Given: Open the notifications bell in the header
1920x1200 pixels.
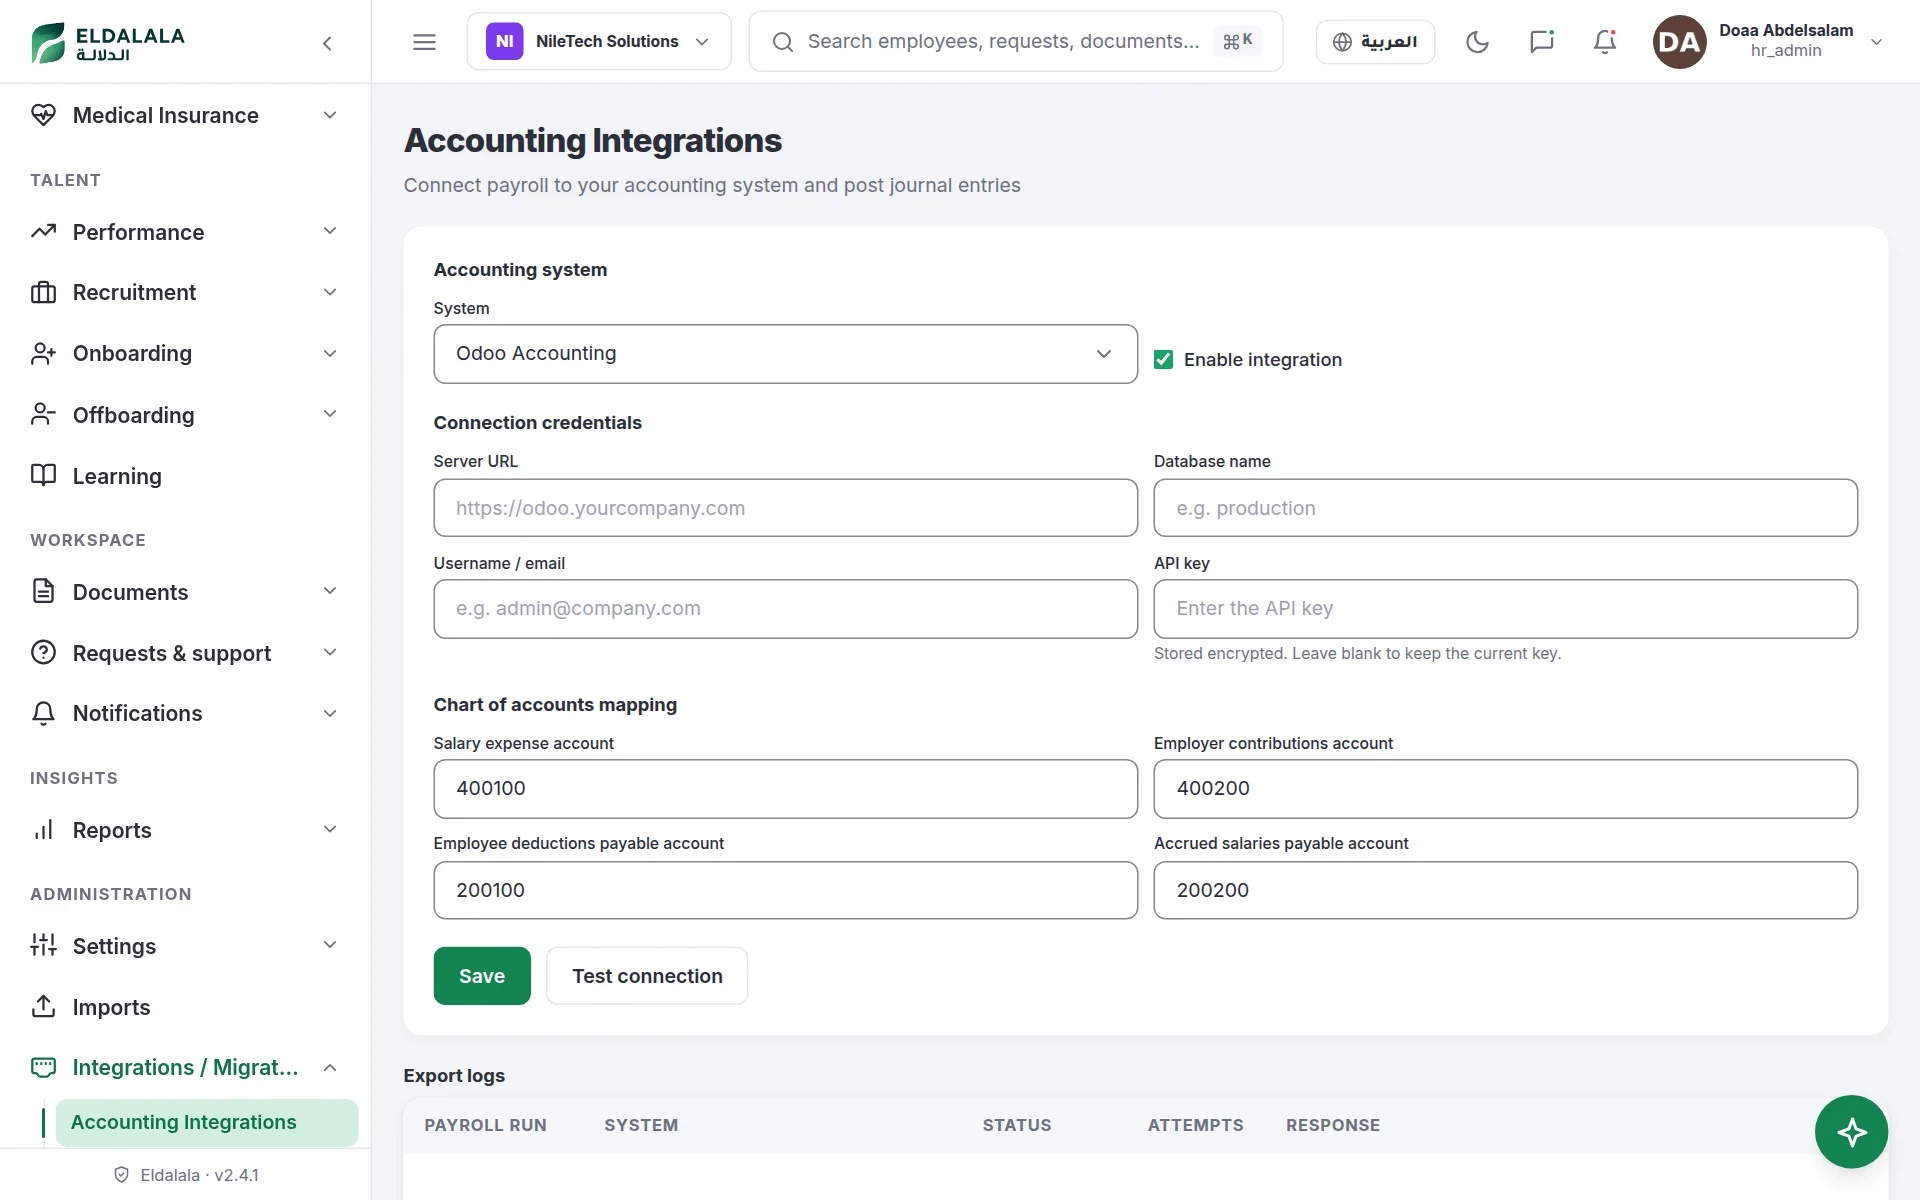Looking at the screenshot, I should click(x=1605, y=42).
